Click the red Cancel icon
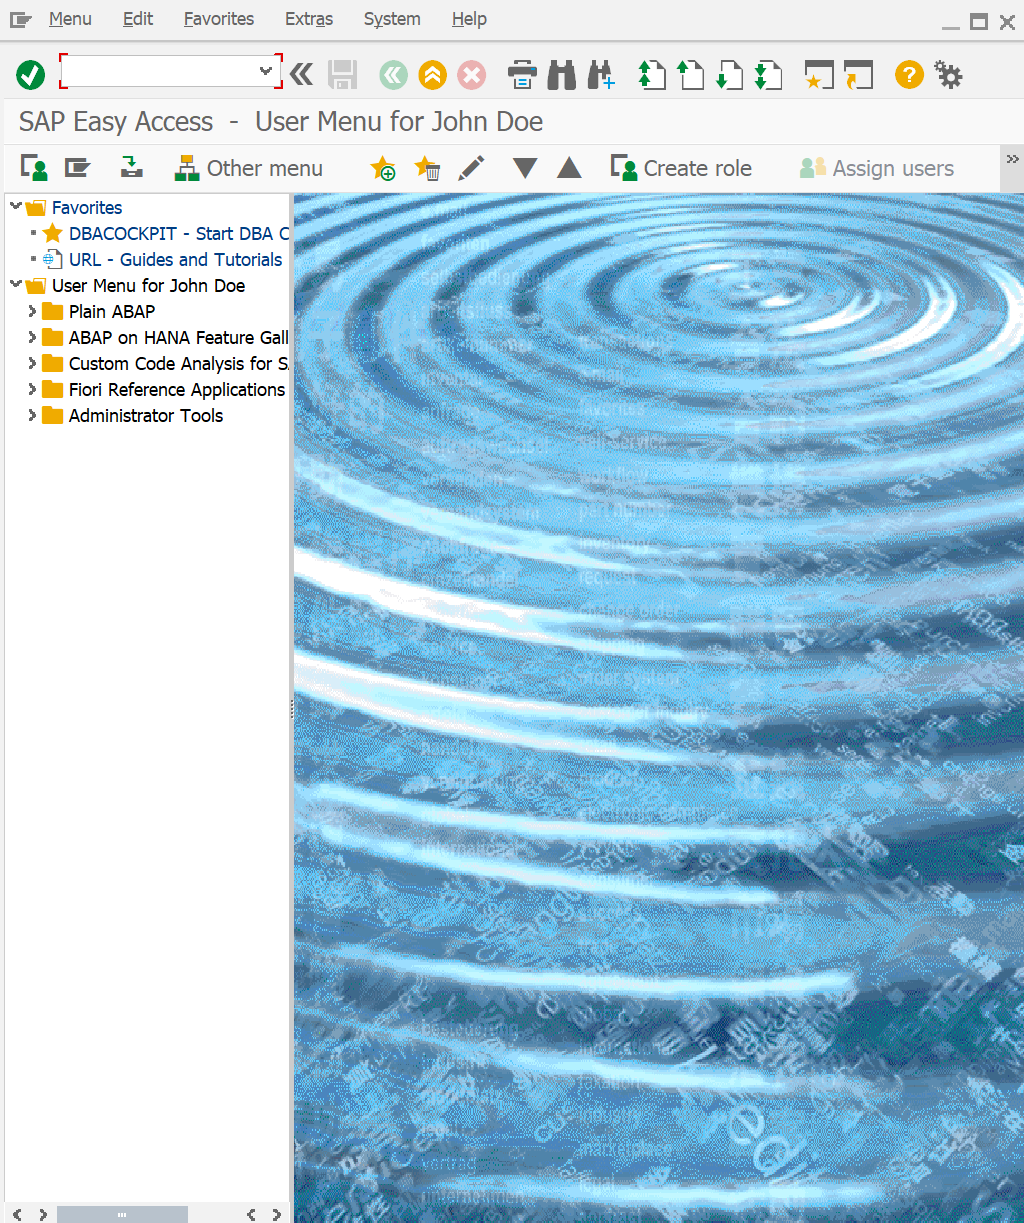This screenshot has height=1223, width=1024. 471,75
